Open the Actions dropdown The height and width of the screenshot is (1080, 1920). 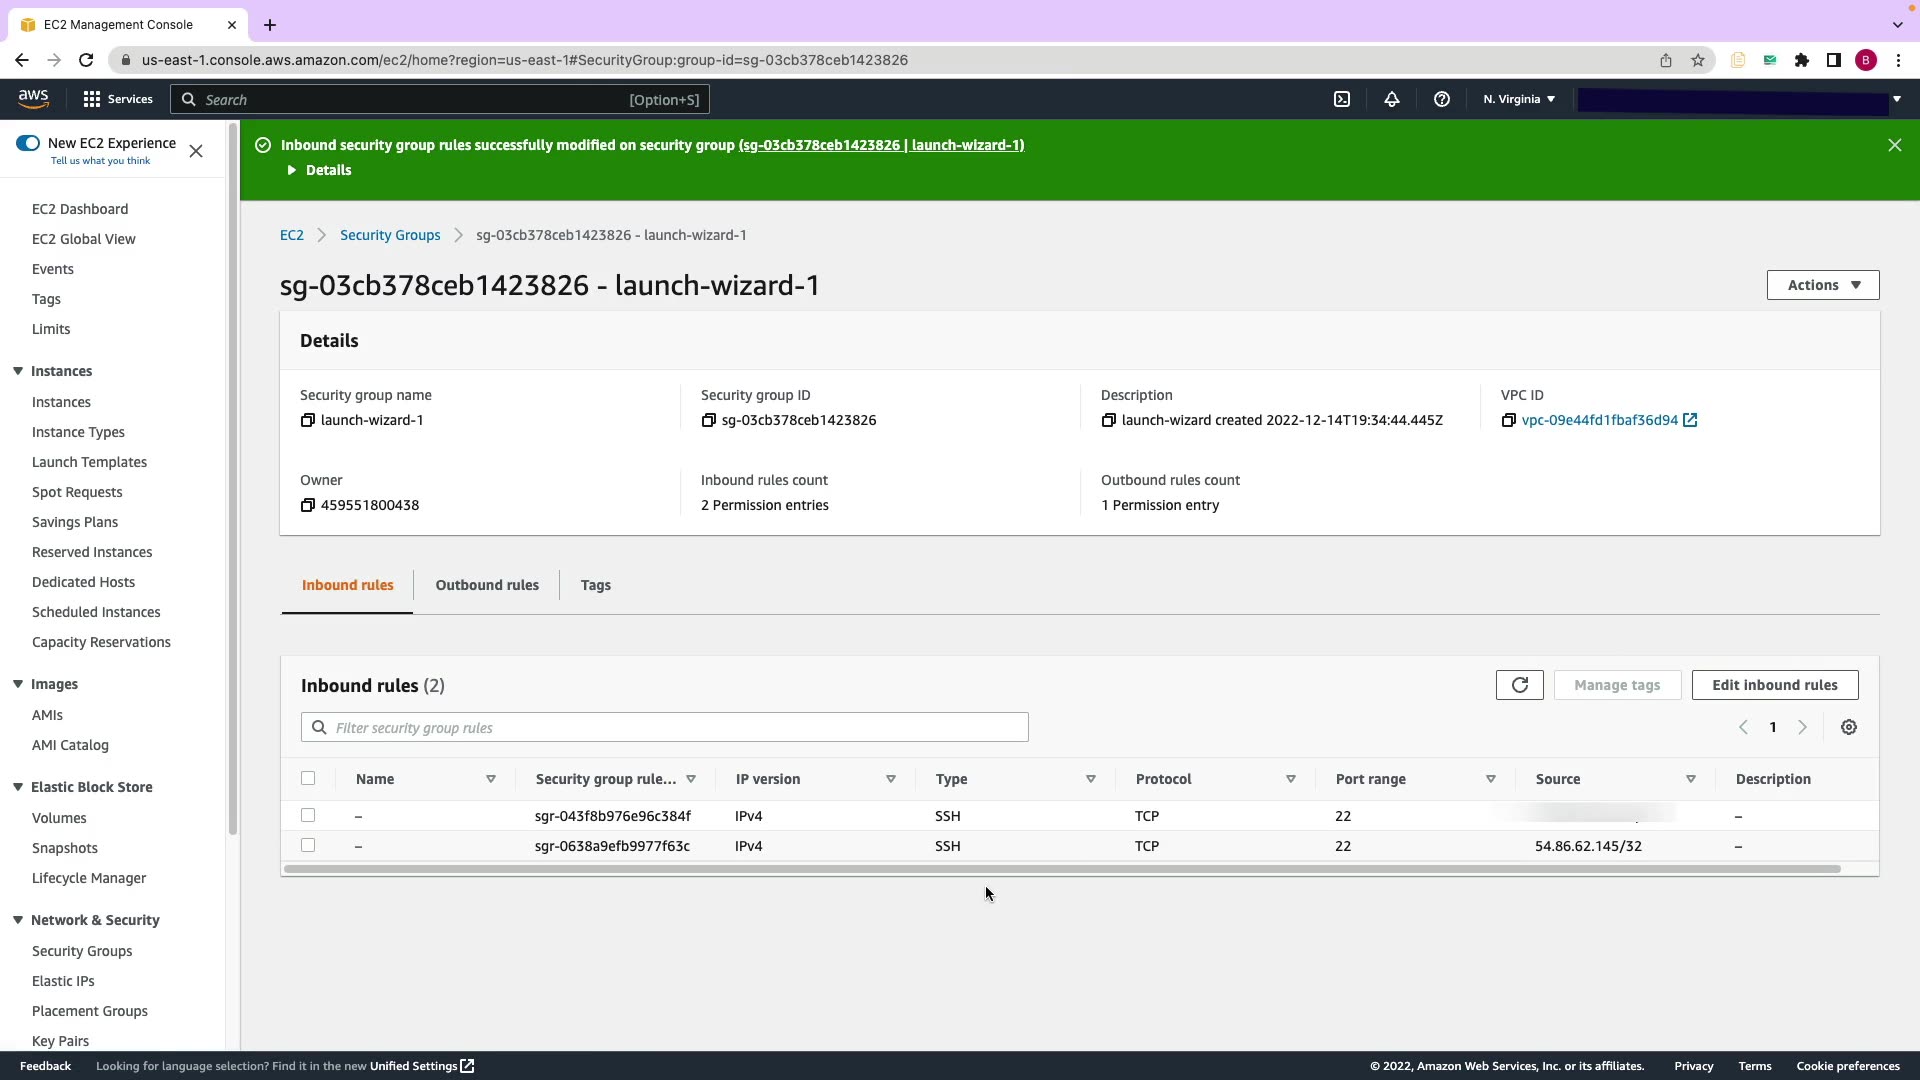click(1822, 285)
